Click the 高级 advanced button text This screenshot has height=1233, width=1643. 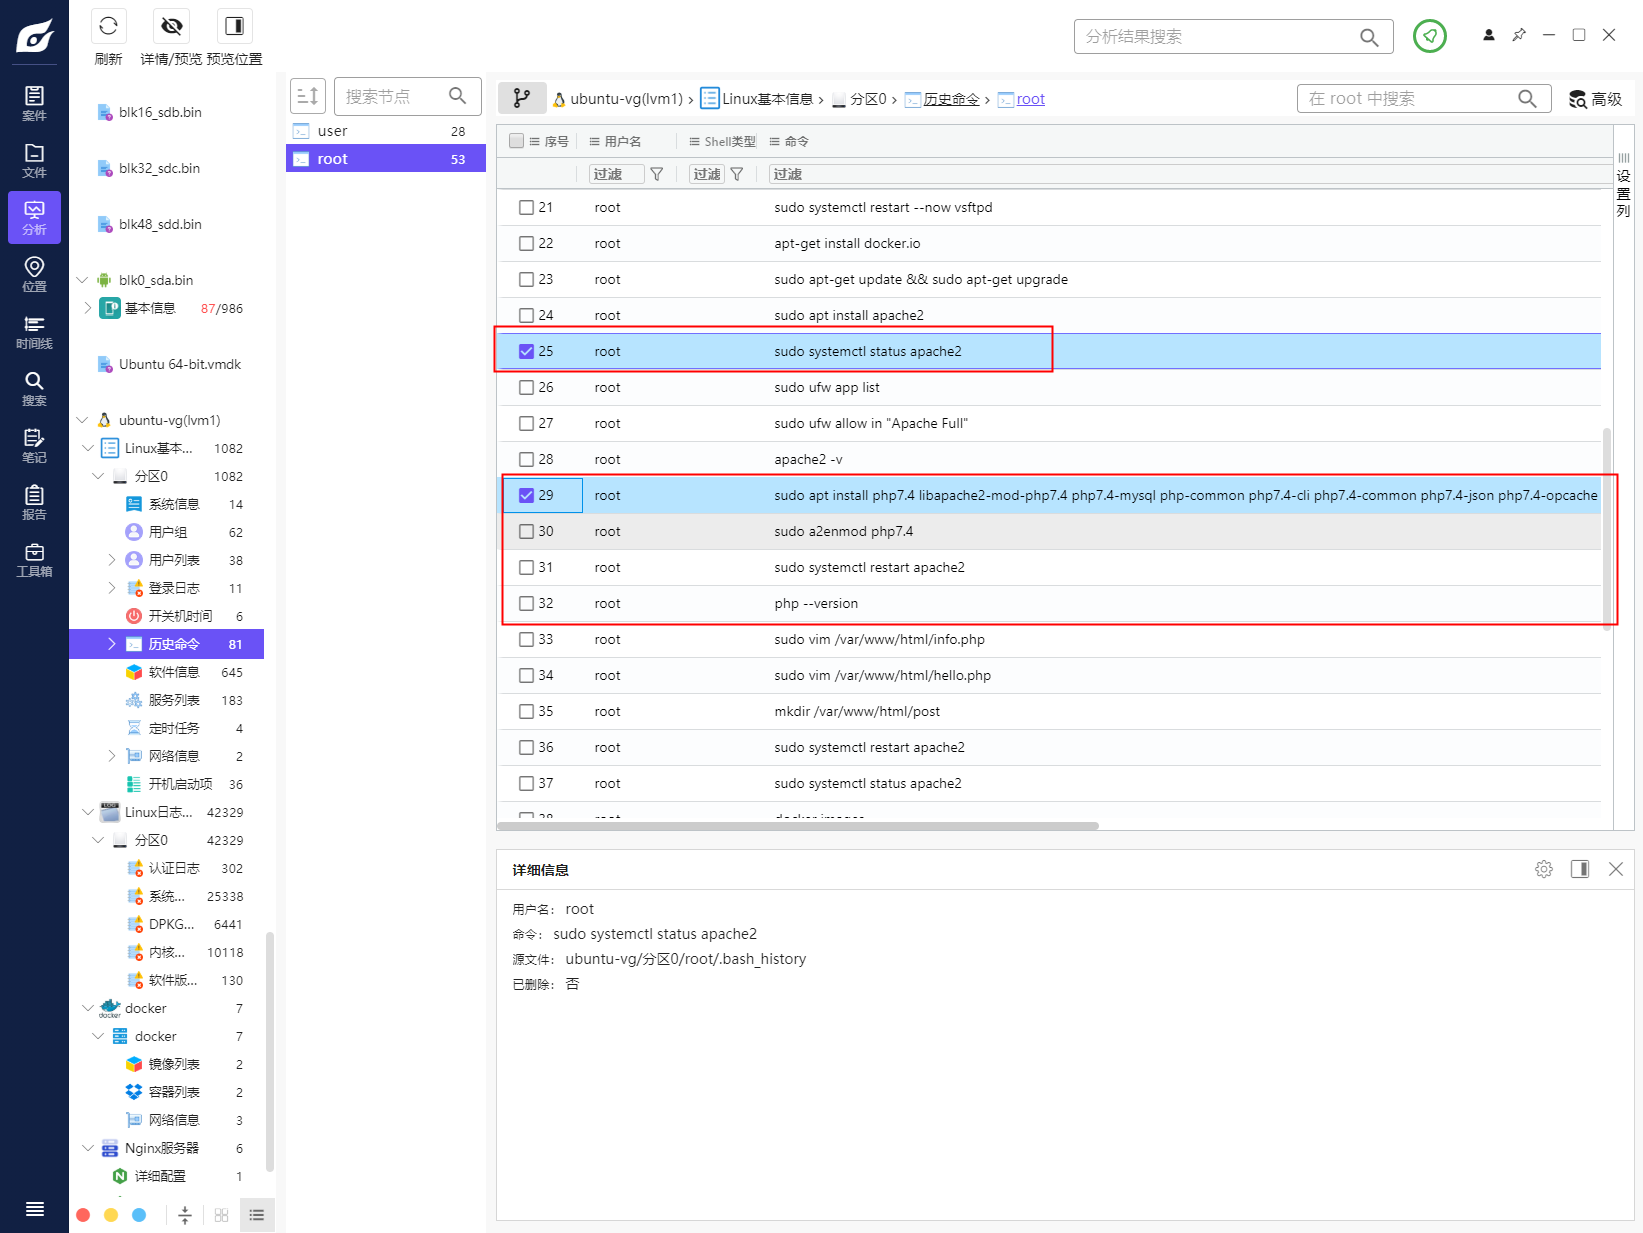point(1606,99)
